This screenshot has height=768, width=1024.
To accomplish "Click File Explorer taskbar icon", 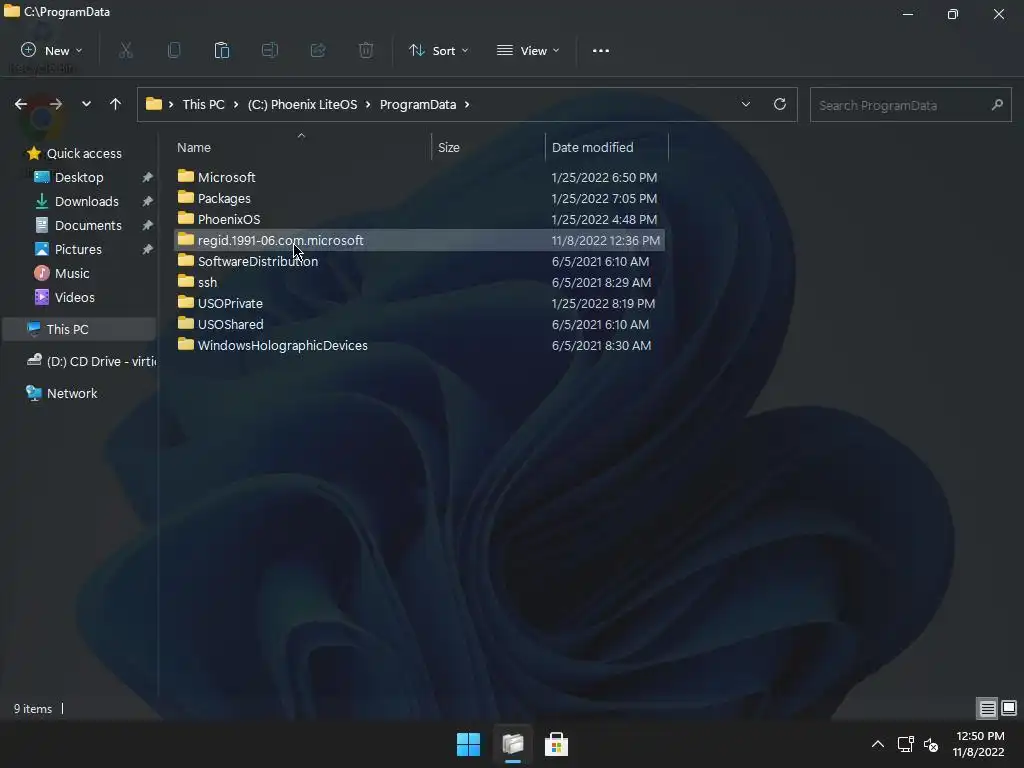I will coord(513,744).
